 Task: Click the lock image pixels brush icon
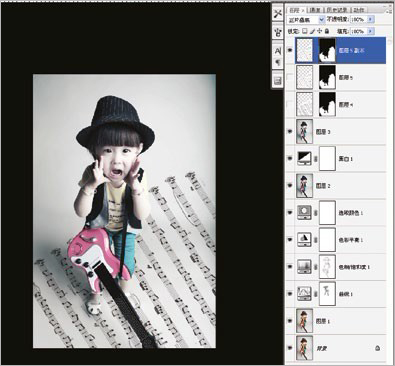pyautogui.click(x=312, y=31)
